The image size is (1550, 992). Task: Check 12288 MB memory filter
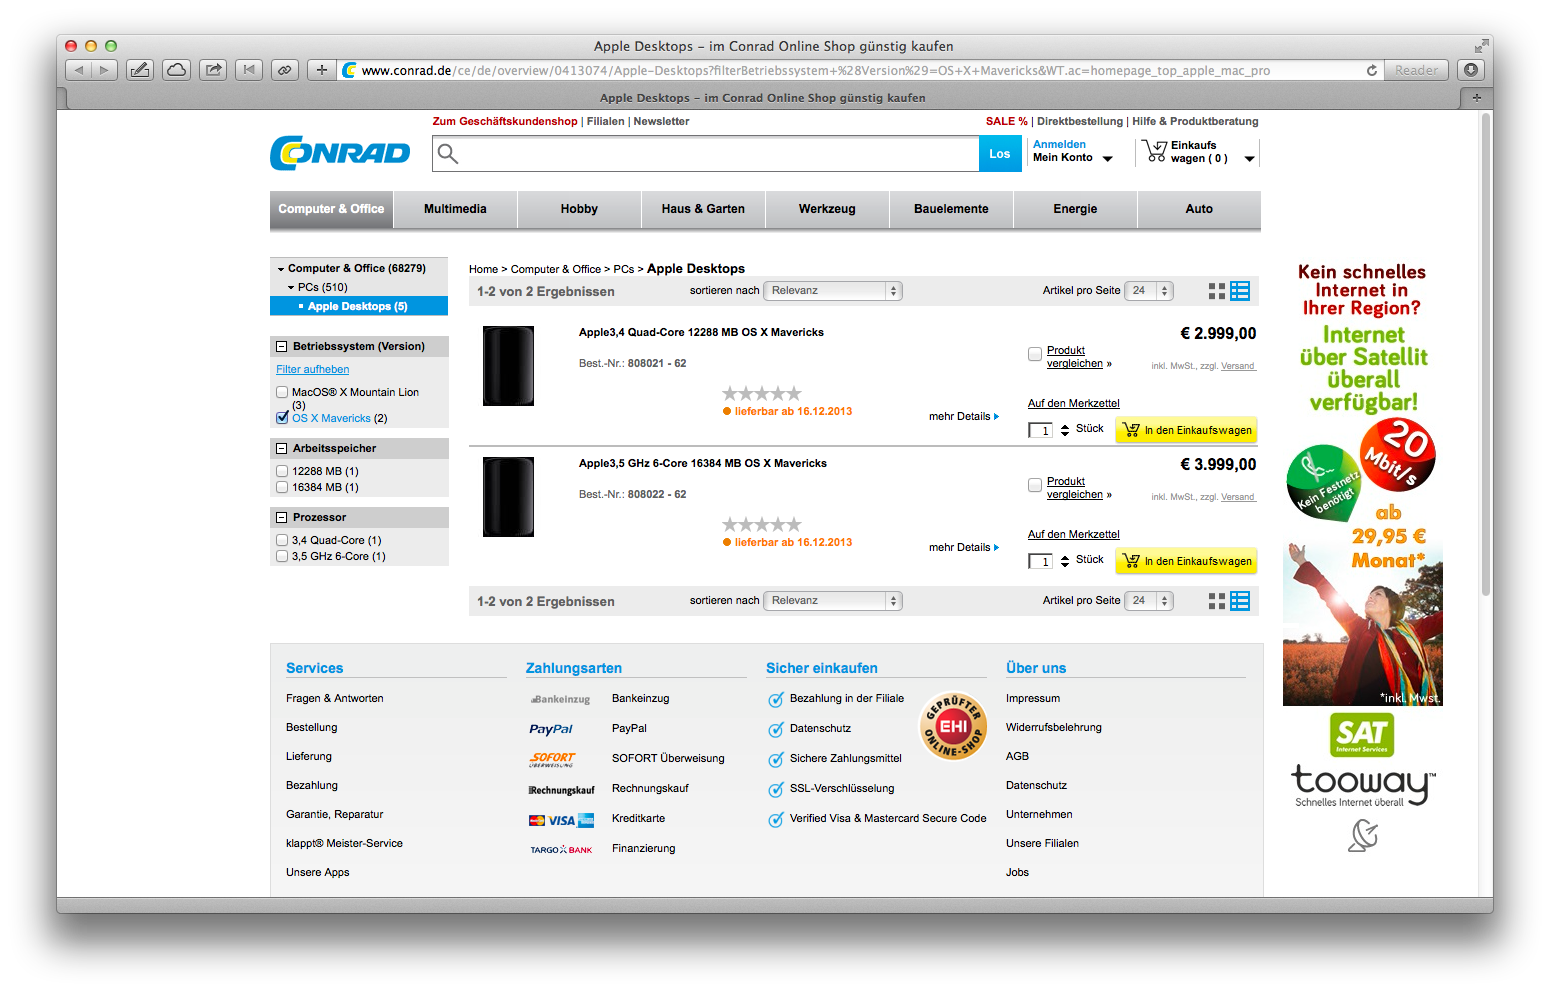pos(282,471)
